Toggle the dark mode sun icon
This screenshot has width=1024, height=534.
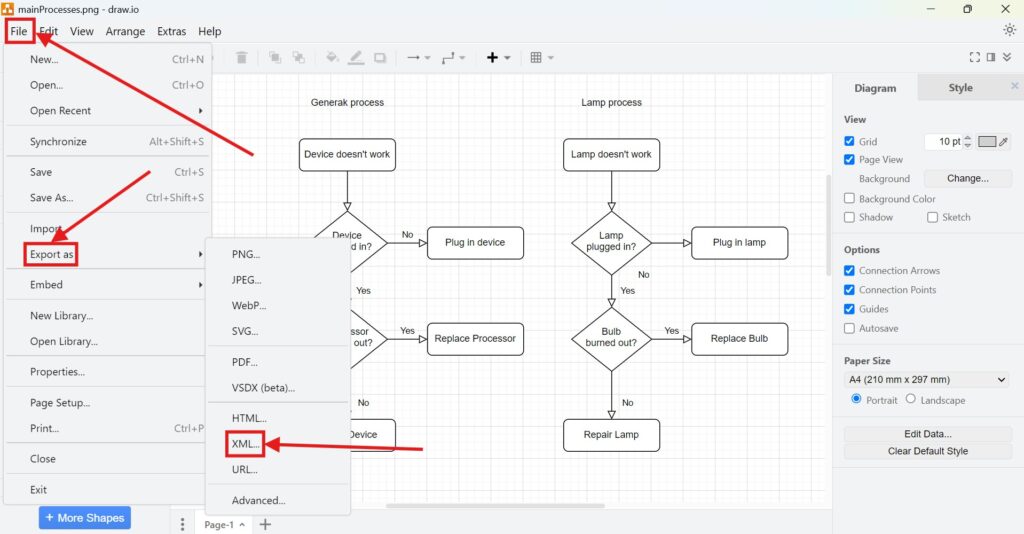click(x=1009, y=30)
